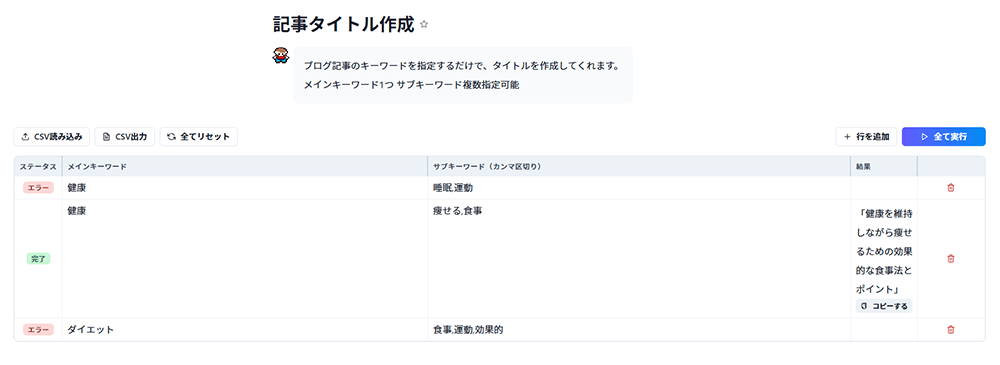The height and width of the screenshot is (365, 1000).
Task: Click the 完了 status badge
Action: 38,258
